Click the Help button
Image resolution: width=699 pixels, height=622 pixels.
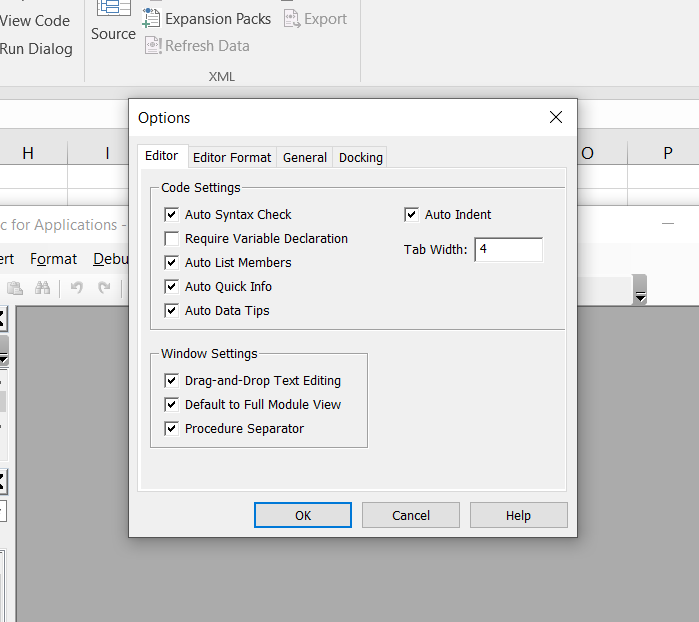(x=518, y=515)
